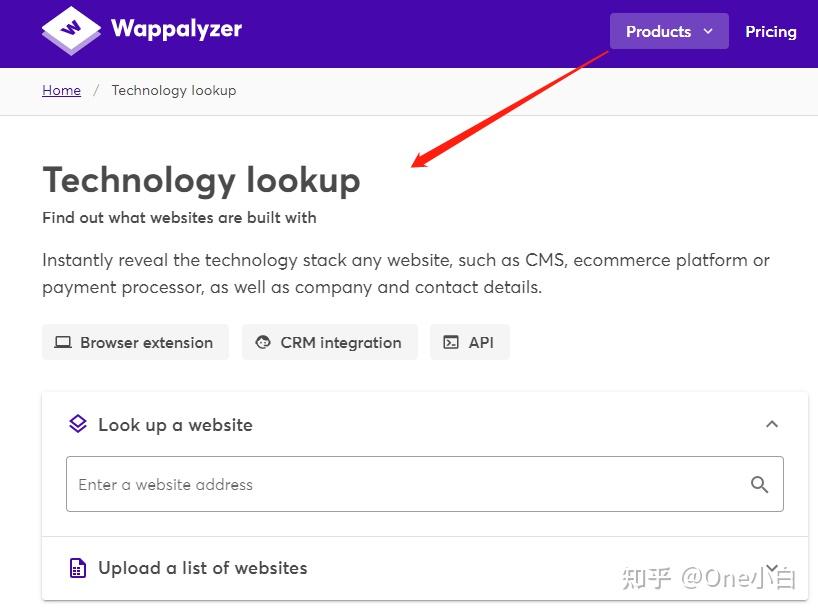Image resolution: width=818 pixels, height=611 pixels.
Task: Open the Home breadcrumb link
Action: pyautogui.click(x=61, y=90)
